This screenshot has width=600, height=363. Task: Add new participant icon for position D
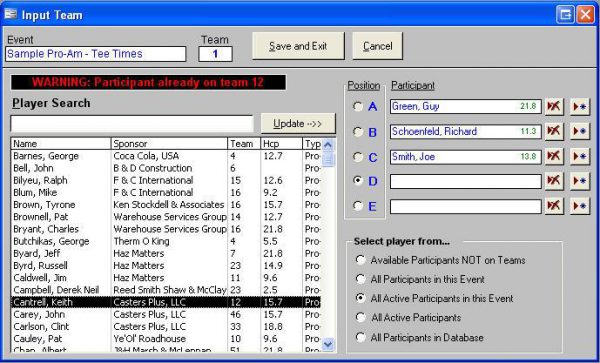click(580, 181)
